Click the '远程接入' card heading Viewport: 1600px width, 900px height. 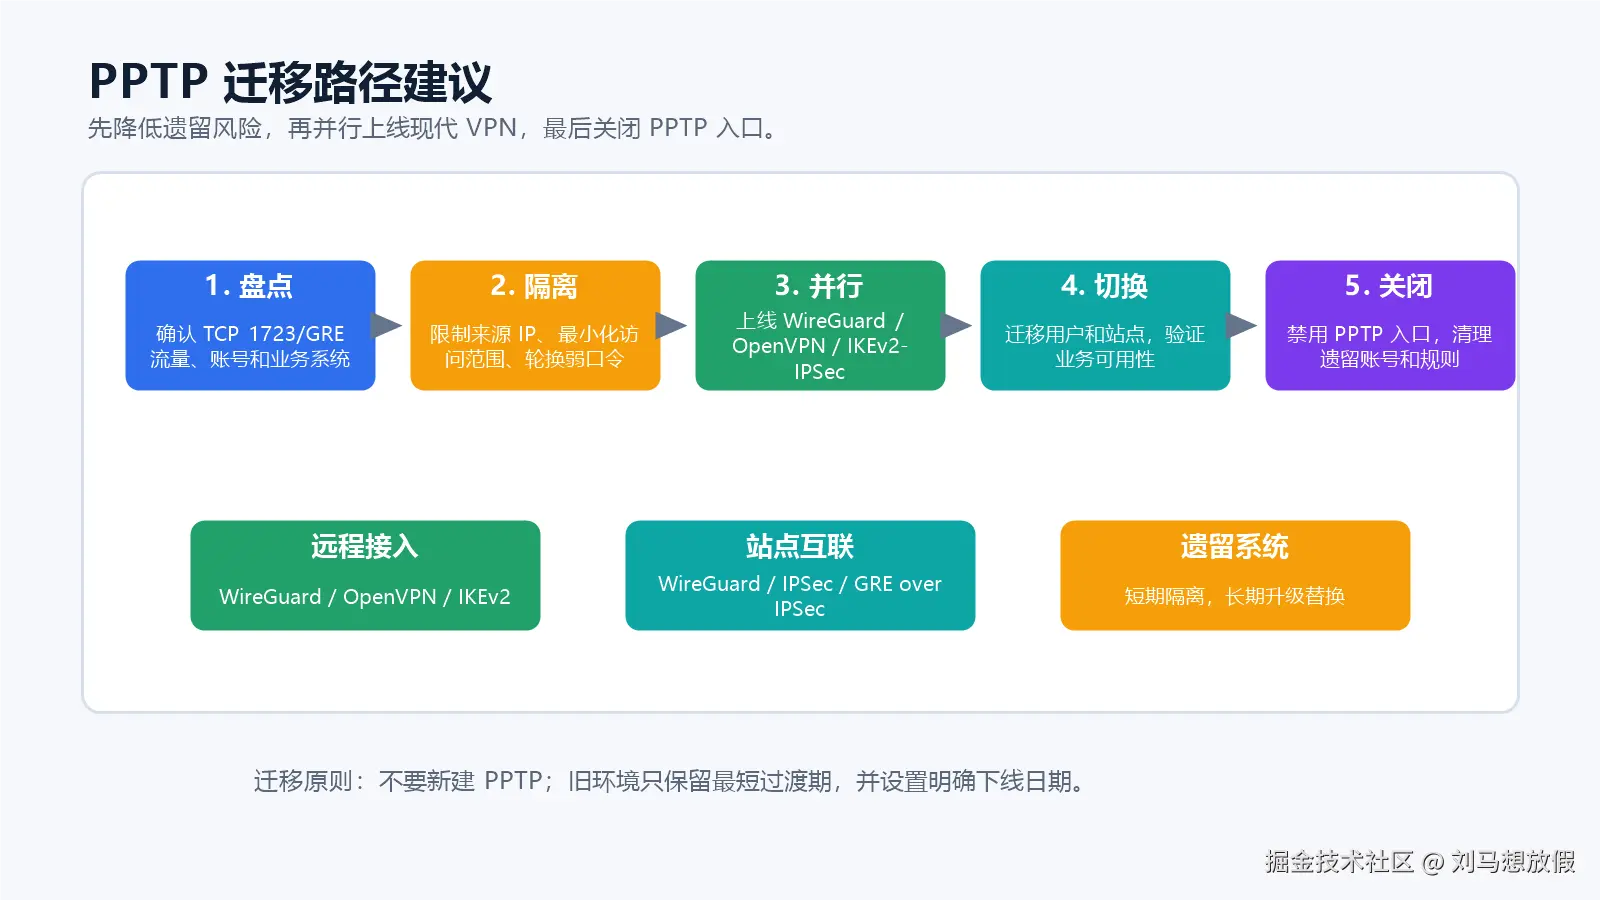coord(365,546)
